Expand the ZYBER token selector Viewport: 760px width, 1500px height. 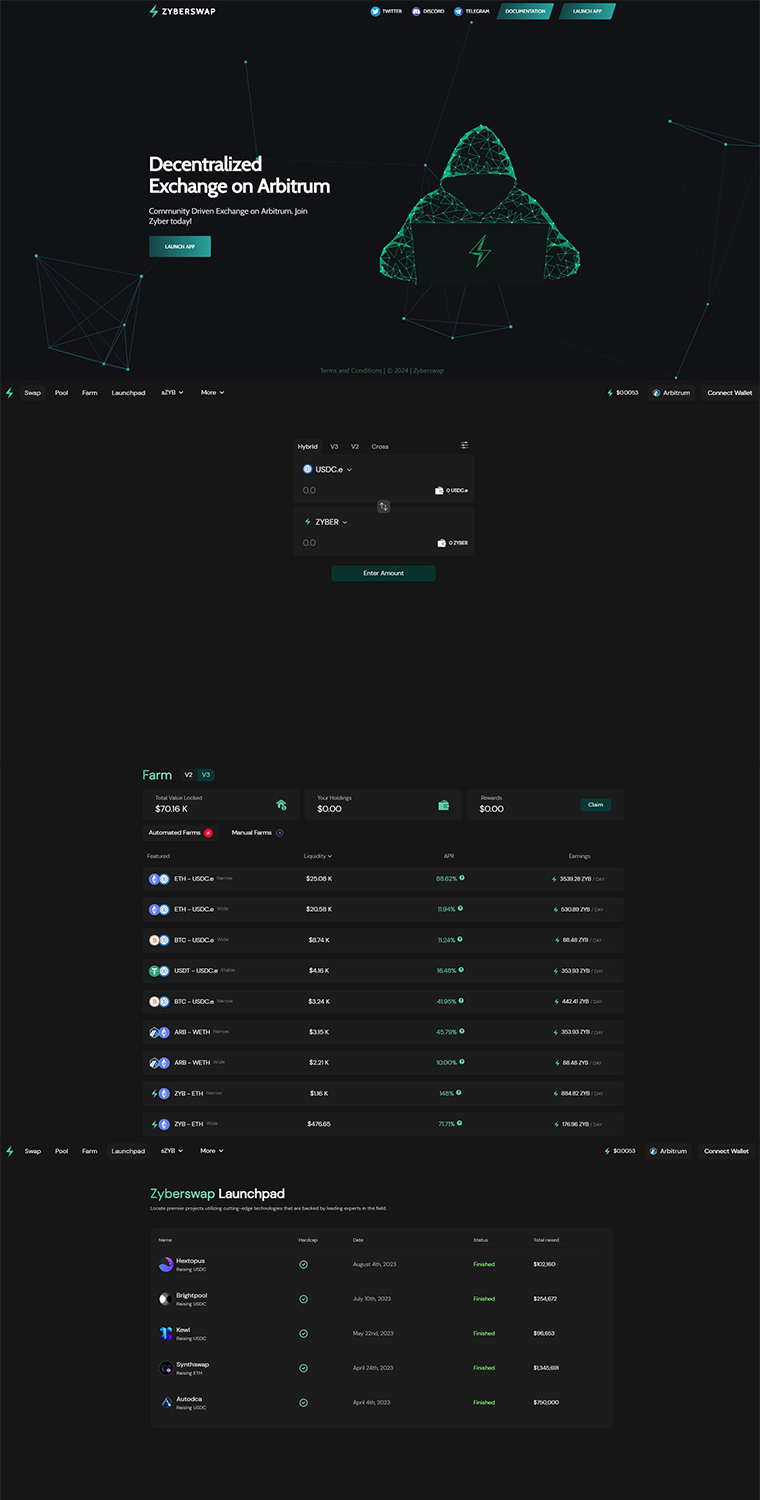coord(326,522)
